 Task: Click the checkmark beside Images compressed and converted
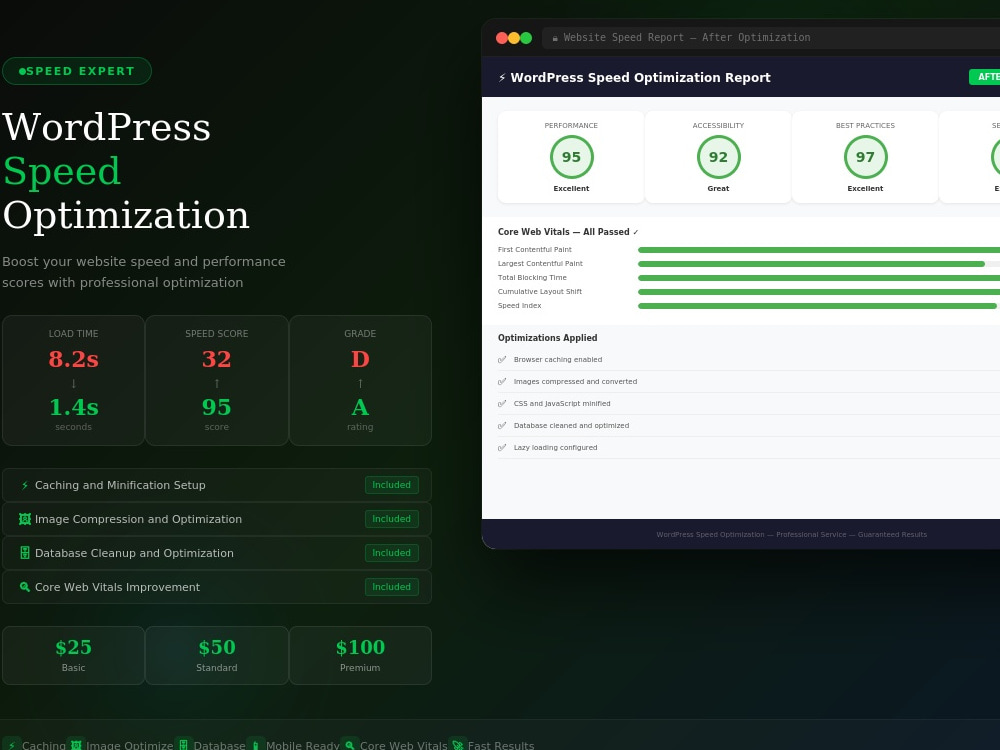coord(503,381)
